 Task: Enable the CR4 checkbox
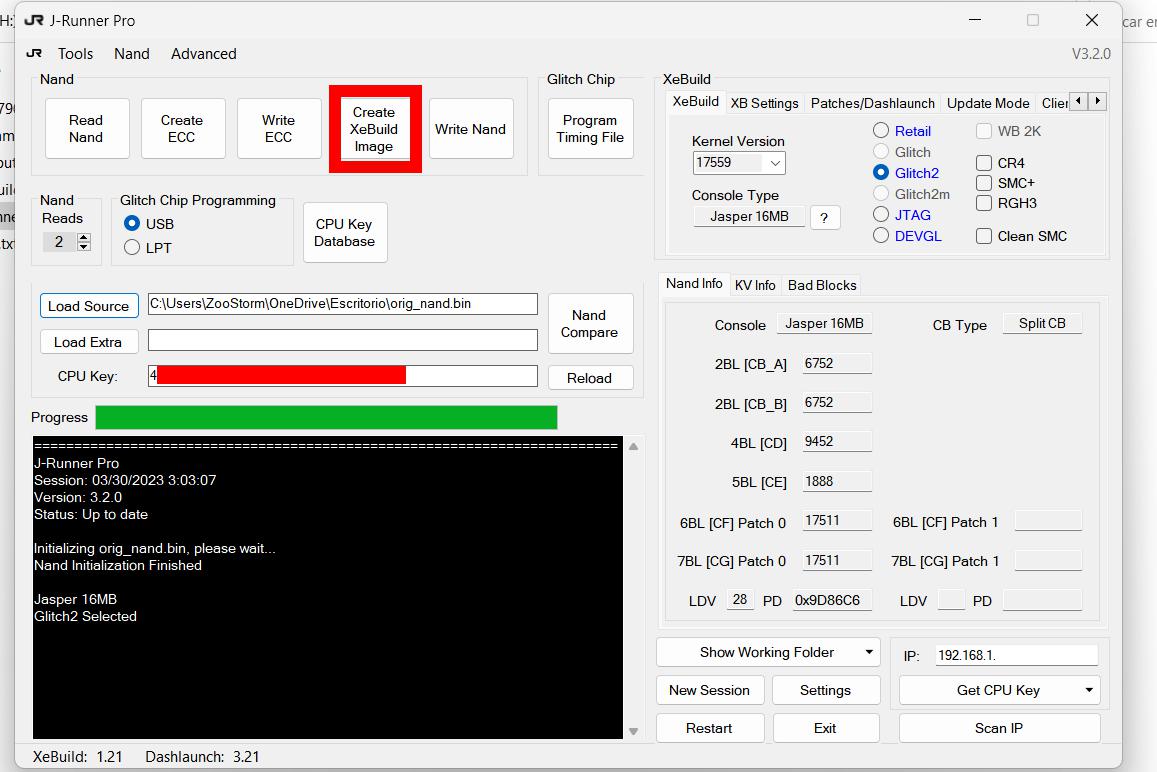984,163
